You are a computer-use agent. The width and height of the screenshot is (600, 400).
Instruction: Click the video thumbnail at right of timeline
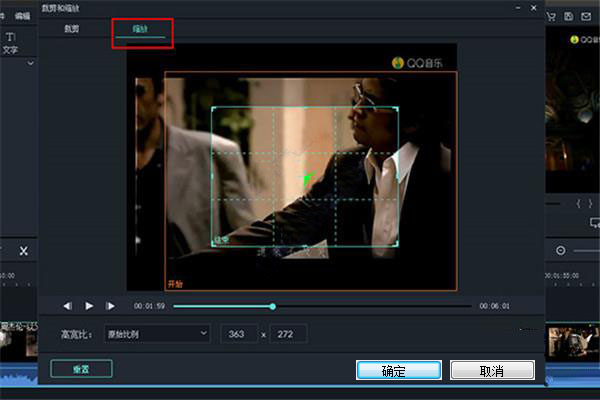(x=572, y=342)
